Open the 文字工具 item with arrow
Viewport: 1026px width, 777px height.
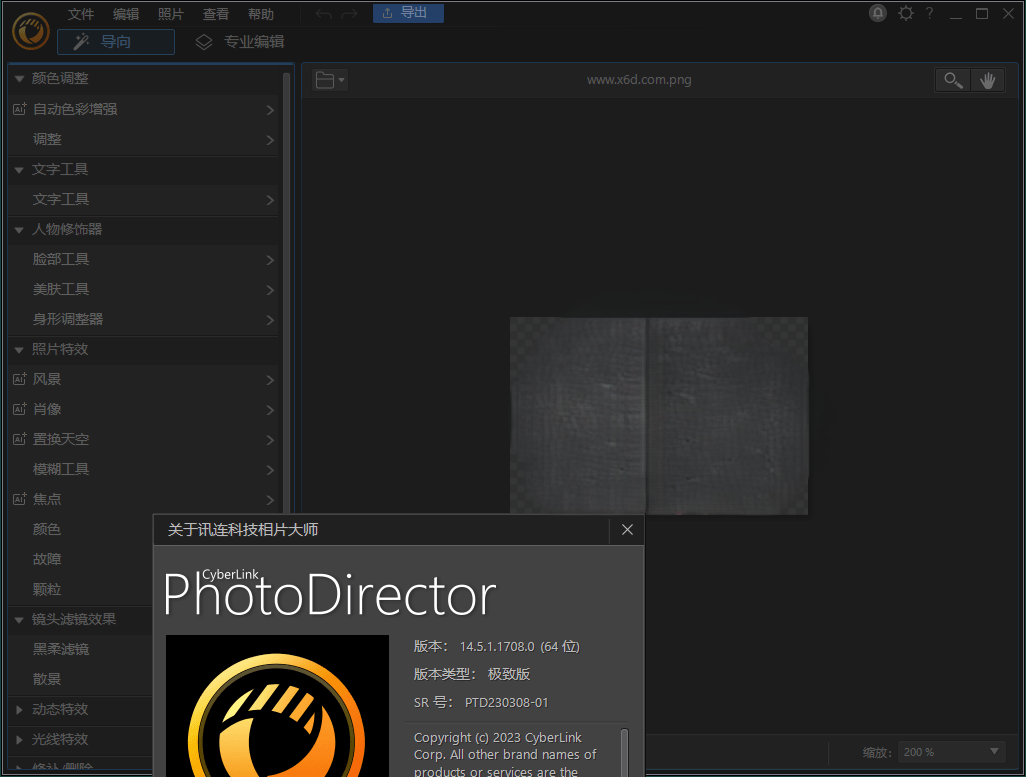[x=143, y=200]
